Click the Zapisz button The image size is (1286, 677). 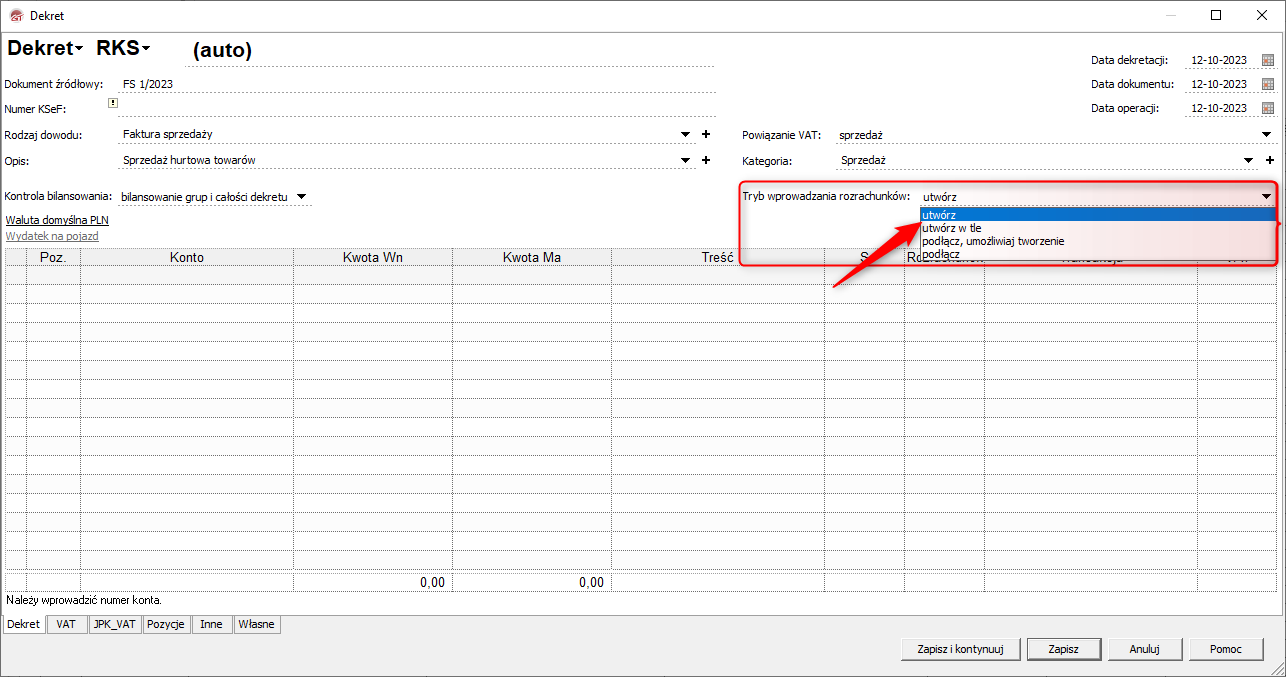click(1063, 649)
